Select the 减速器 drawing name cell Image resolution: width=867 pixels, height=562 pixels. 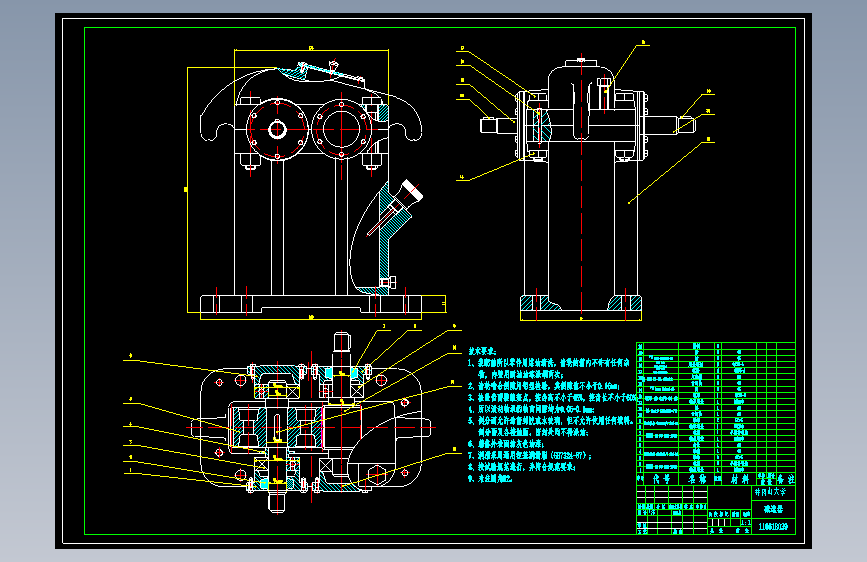(x=774, y=509)
